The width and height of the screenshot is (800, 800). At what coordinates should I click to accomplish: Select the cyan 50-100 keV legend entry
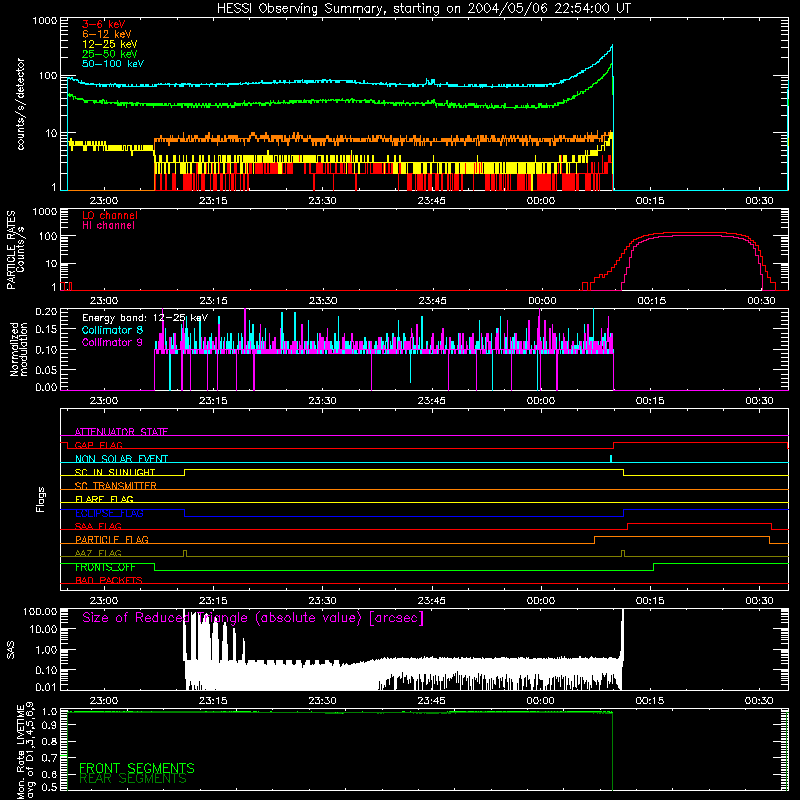[113, 64]
